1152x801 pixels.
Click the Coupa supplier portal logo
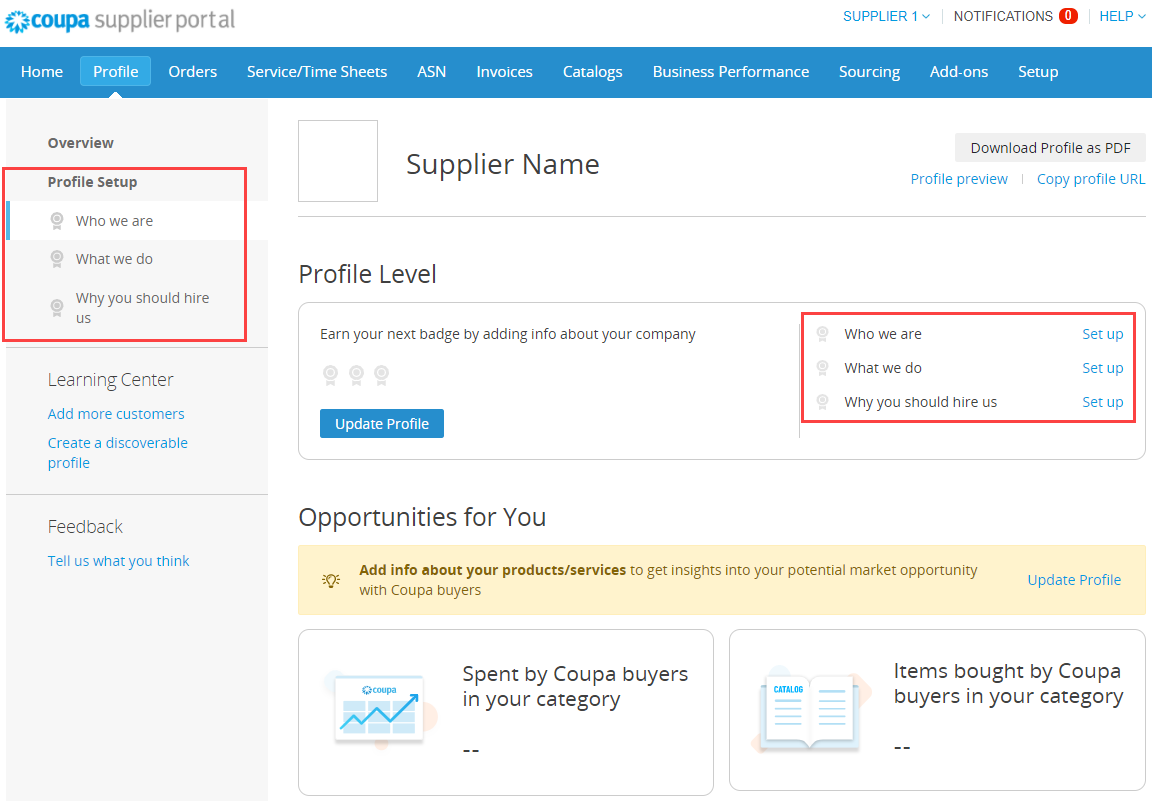click(x=120, y=20)
